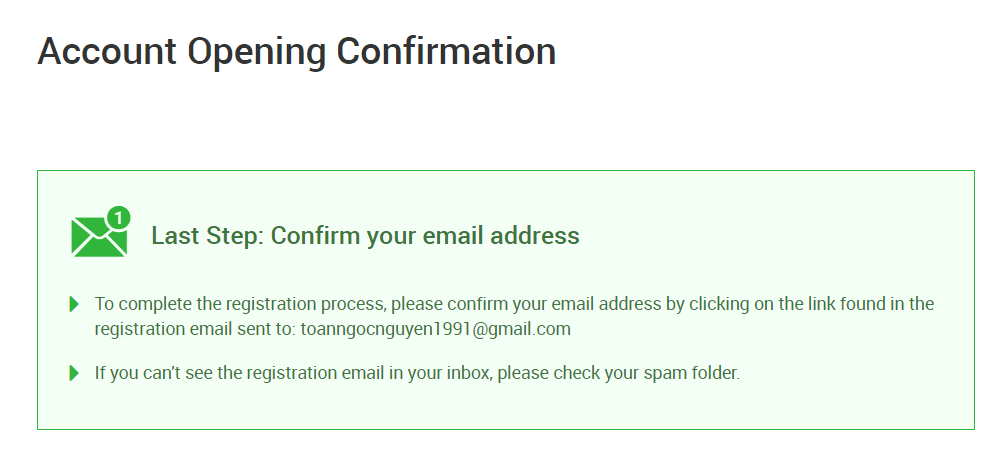
Task: Click the green arrow bullet beside 'To complete'
Action: pos(74,303)
